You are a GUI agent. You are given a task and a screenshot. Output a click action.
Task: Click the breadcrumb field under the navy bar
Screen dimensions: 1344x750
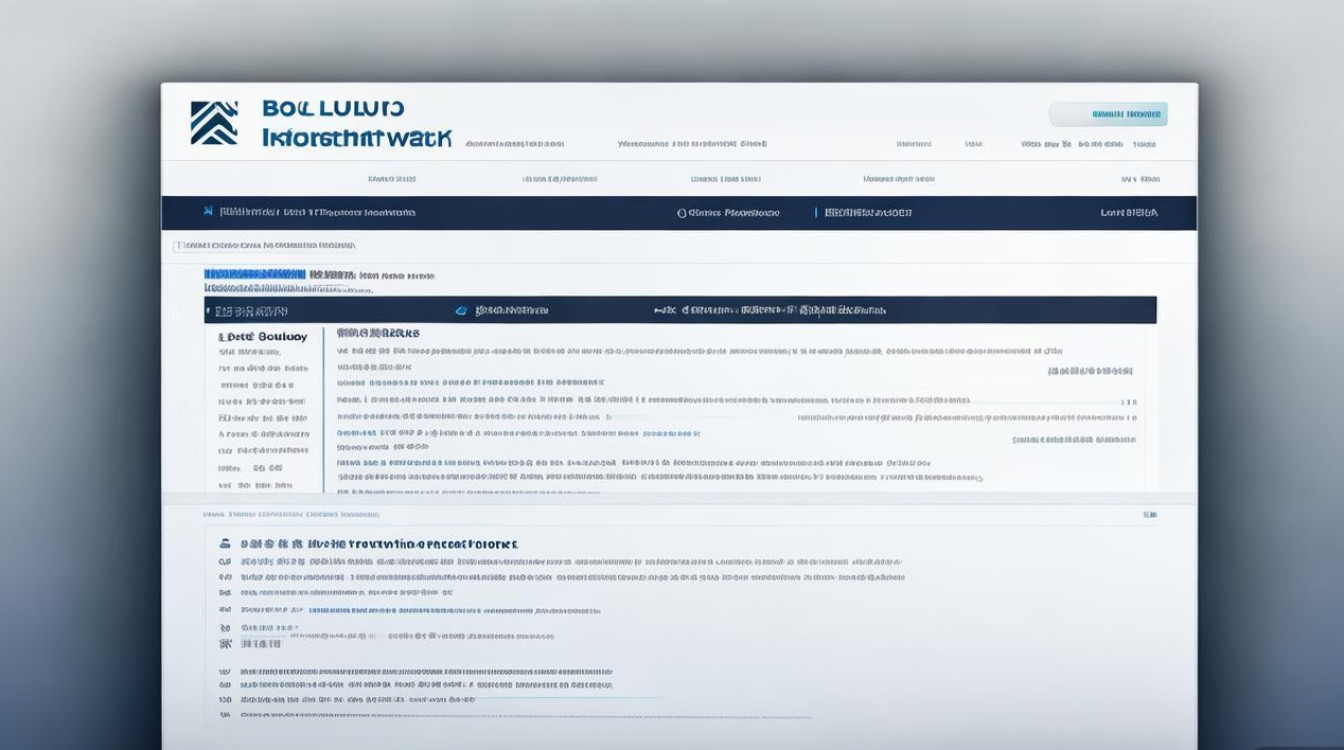[x=265, y=245]
